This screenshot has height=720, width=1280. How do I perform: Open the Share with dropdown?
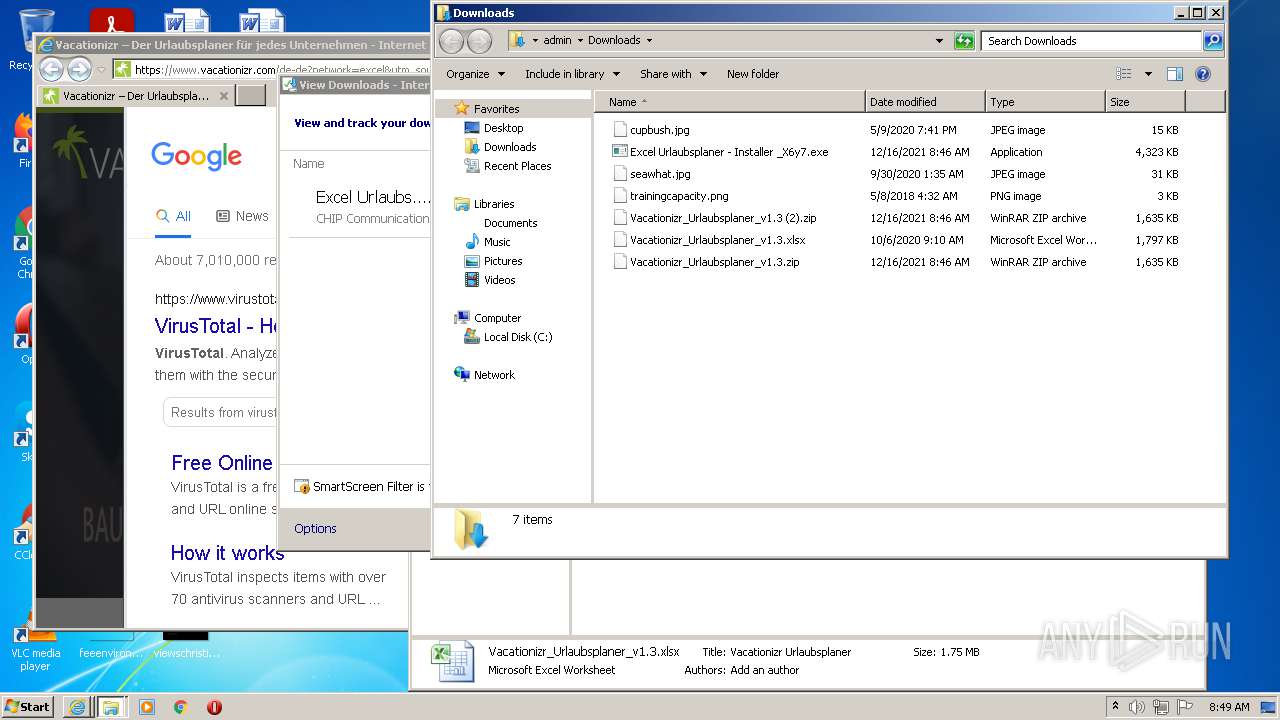[x=673, y=74]
